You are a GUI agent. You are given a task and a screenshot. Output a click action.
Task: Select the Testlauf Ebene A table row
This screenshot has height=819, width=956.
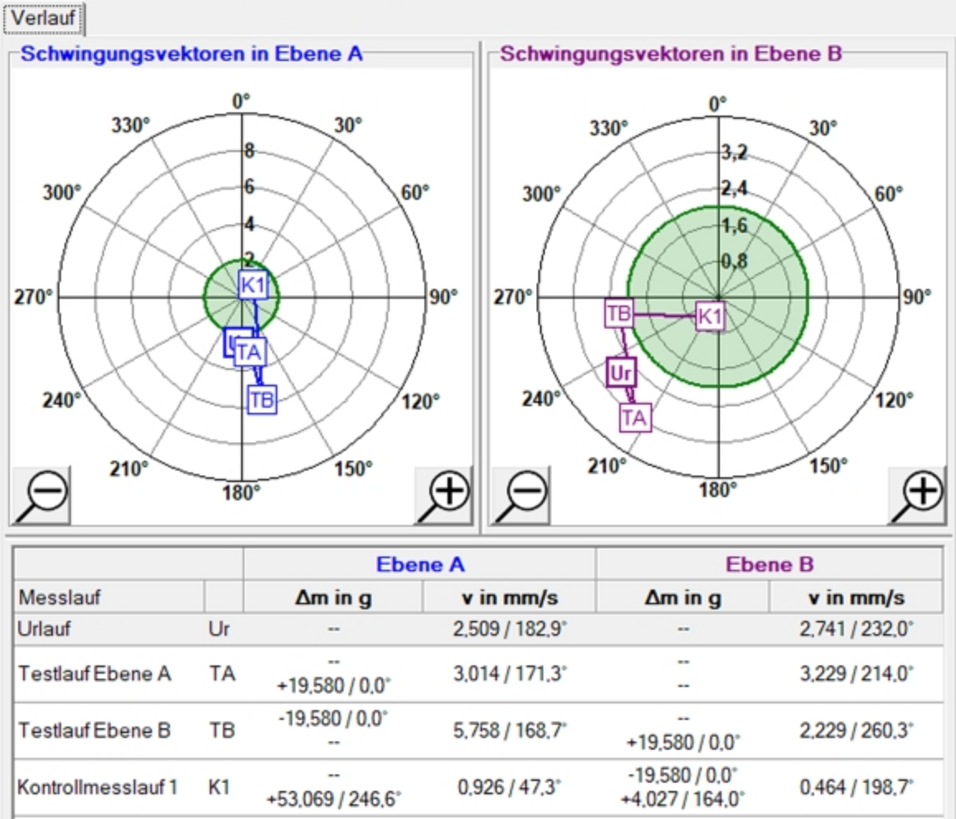[110, 674]
